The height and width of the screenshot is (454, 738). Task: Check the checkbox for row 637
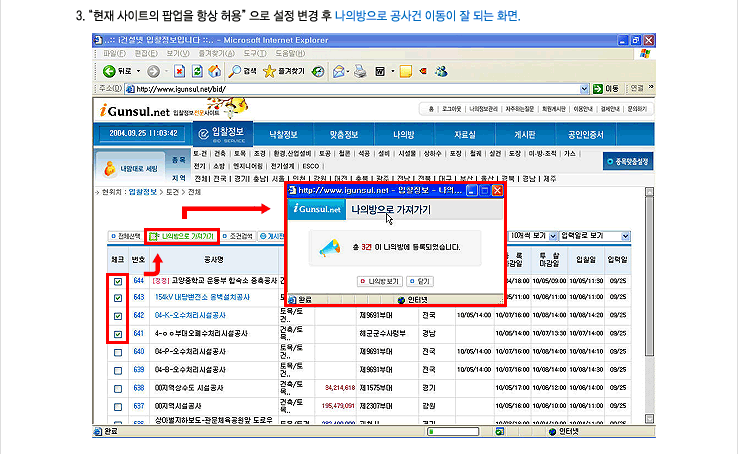118,407
